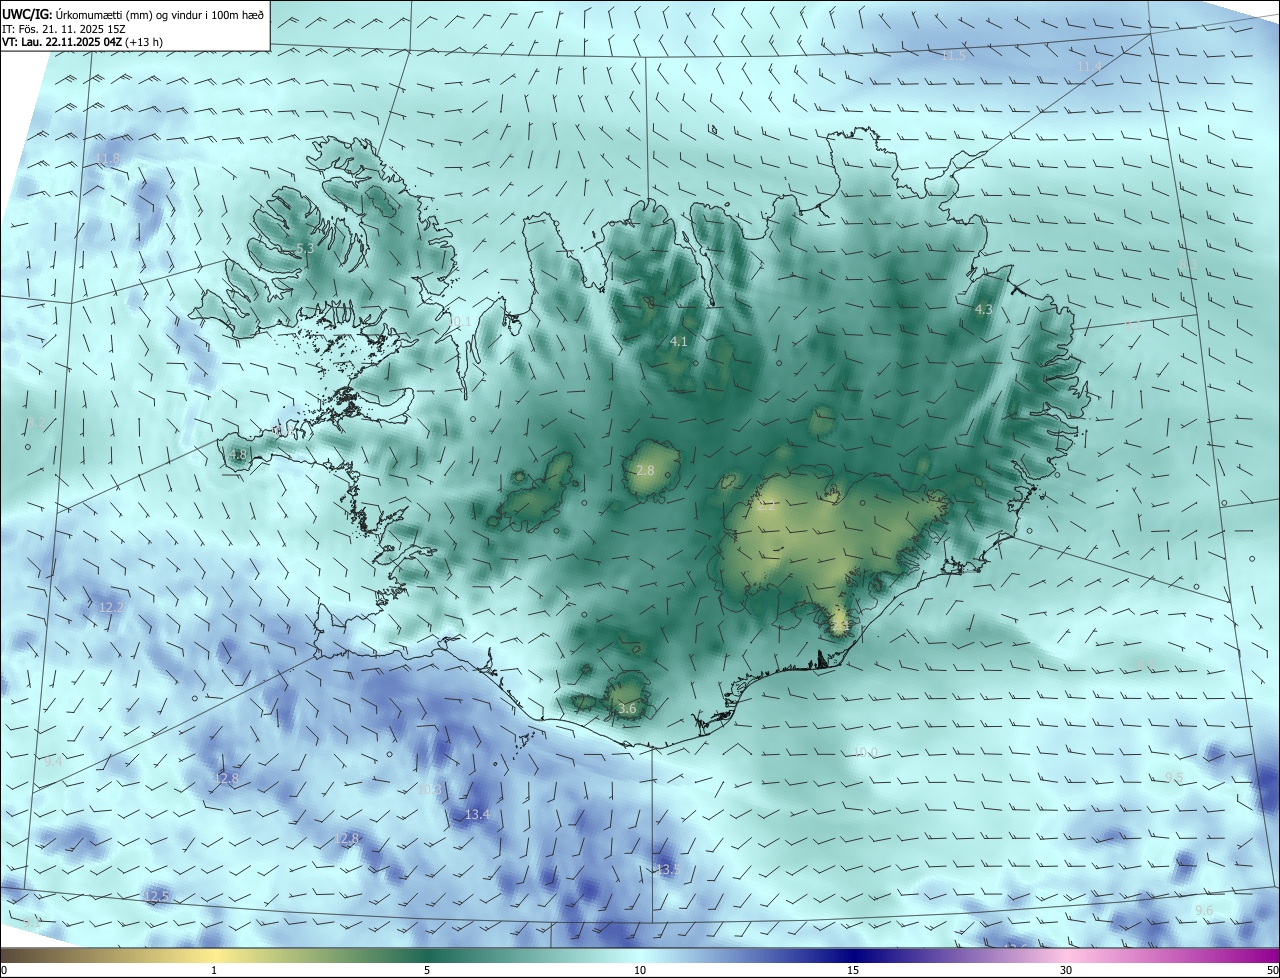Click the 10.1 value in the northwest bay
The image size is (1280, 978).
459,321
